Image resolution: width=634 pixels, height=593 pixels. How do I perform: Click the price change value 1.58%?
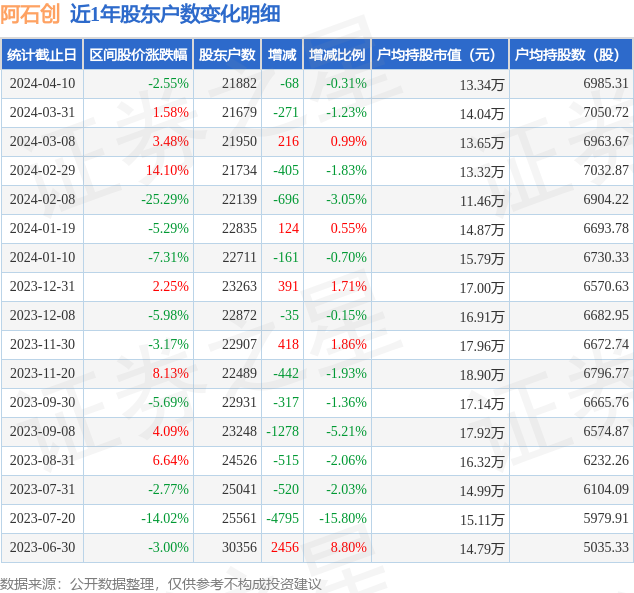pos(171,112)
